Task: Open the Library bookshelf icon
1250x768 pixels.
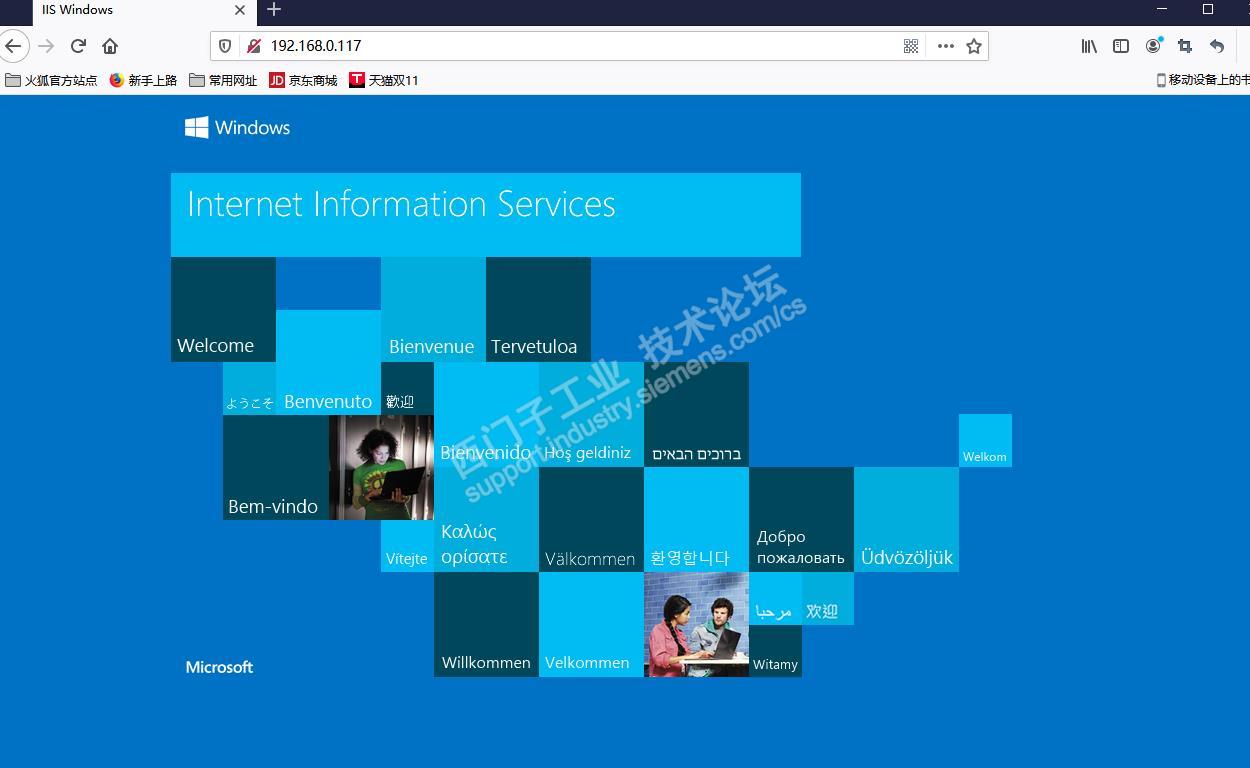Action: point(1089,46)
